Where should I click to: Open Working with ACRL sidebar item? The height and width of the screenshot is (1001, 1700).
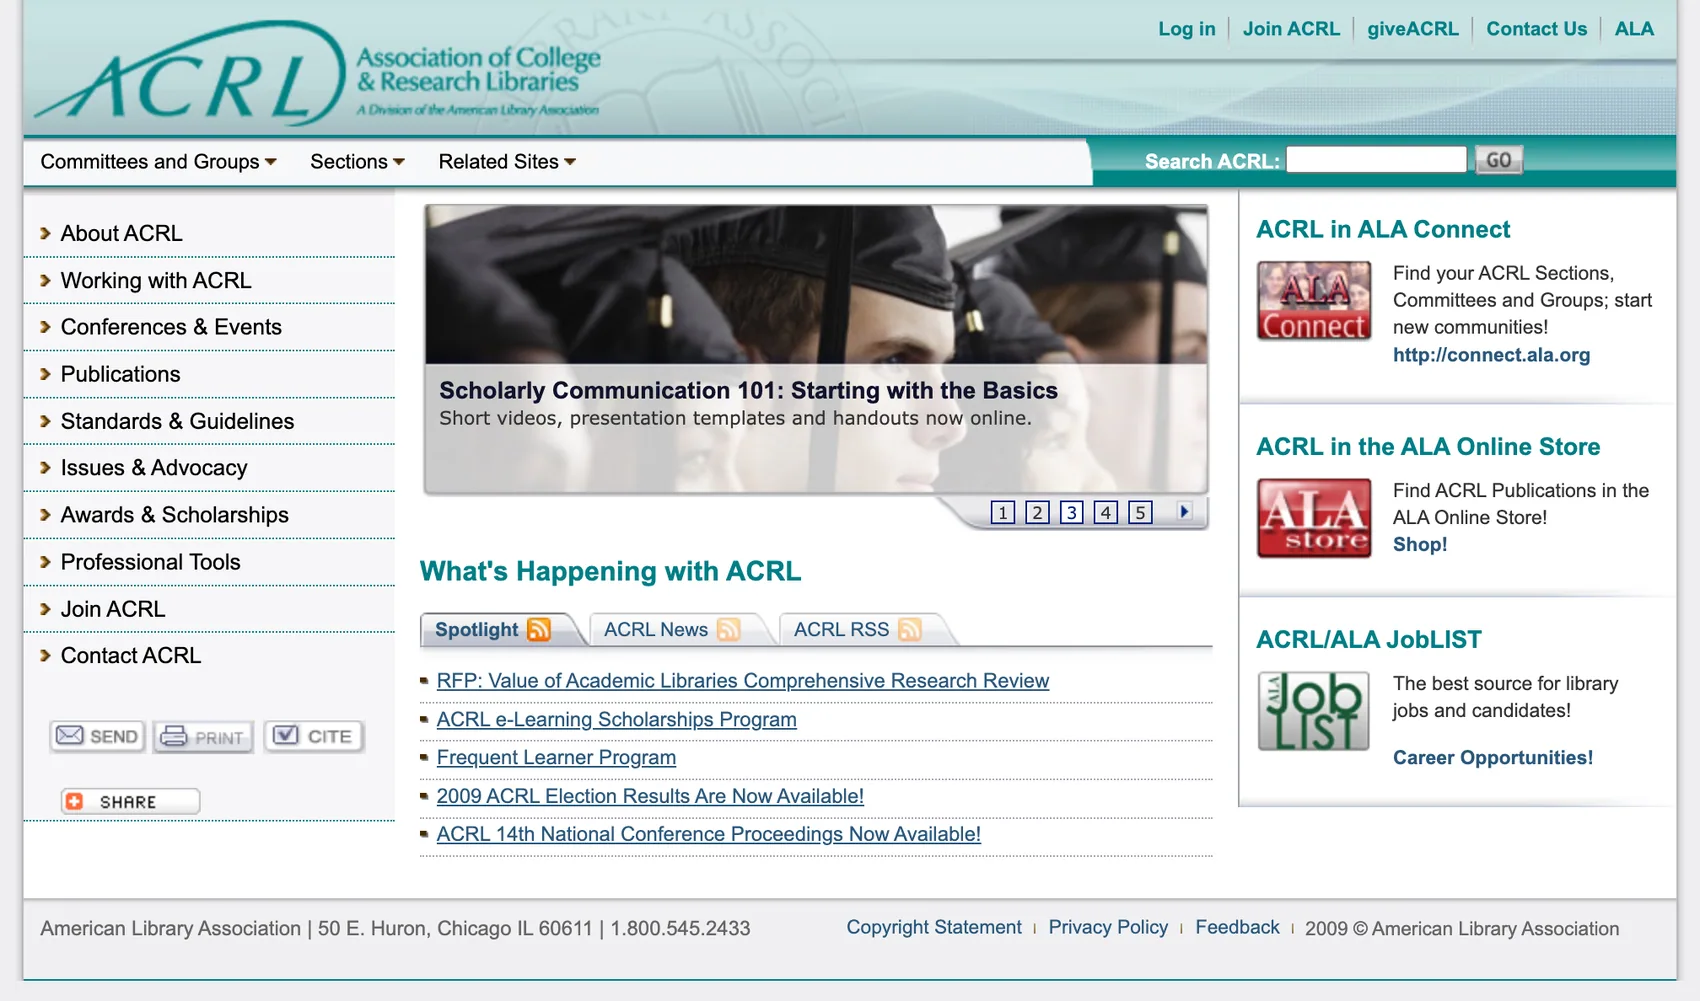[156, 280]
